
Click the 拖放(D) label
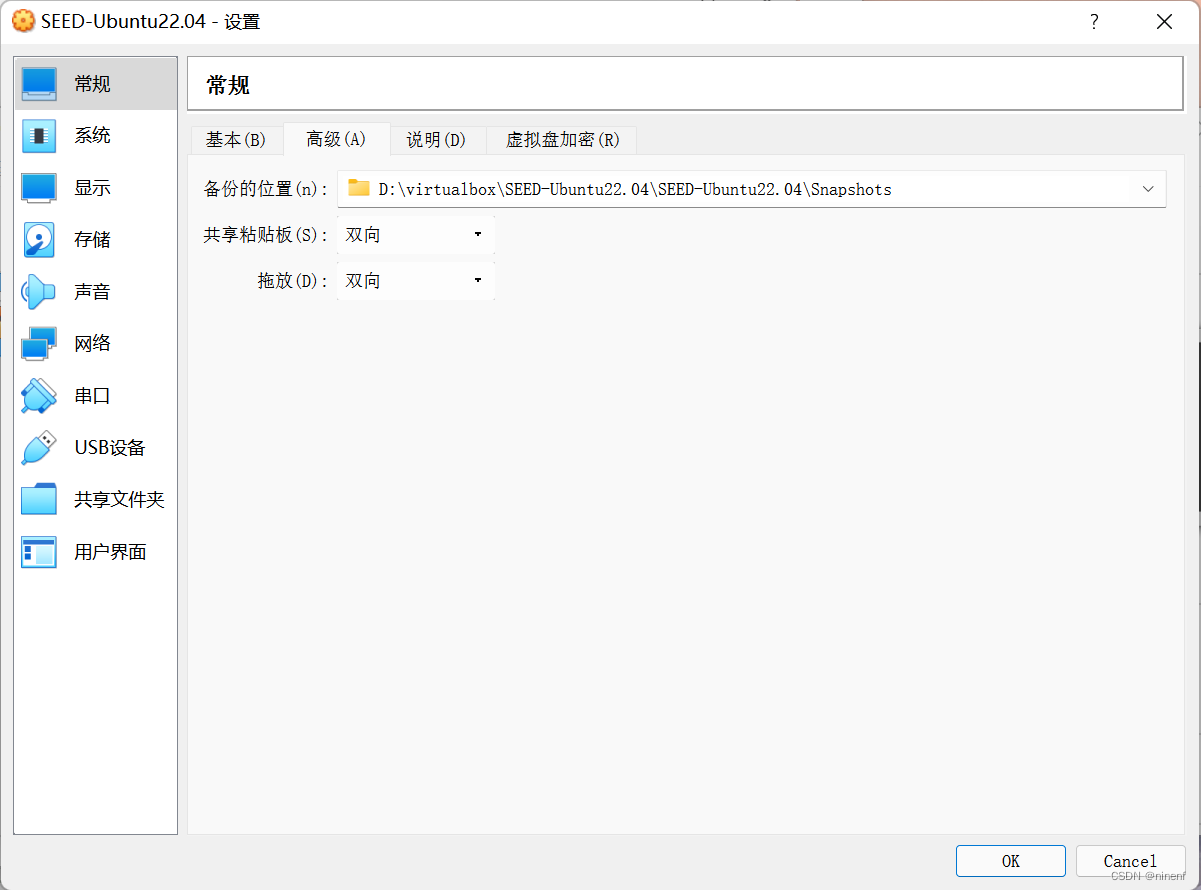click(293, 281)
